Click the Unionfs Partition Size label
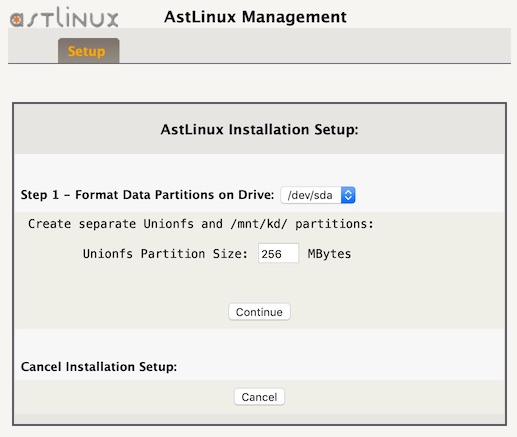The image size is (517, 437). (x=165, y=254)
